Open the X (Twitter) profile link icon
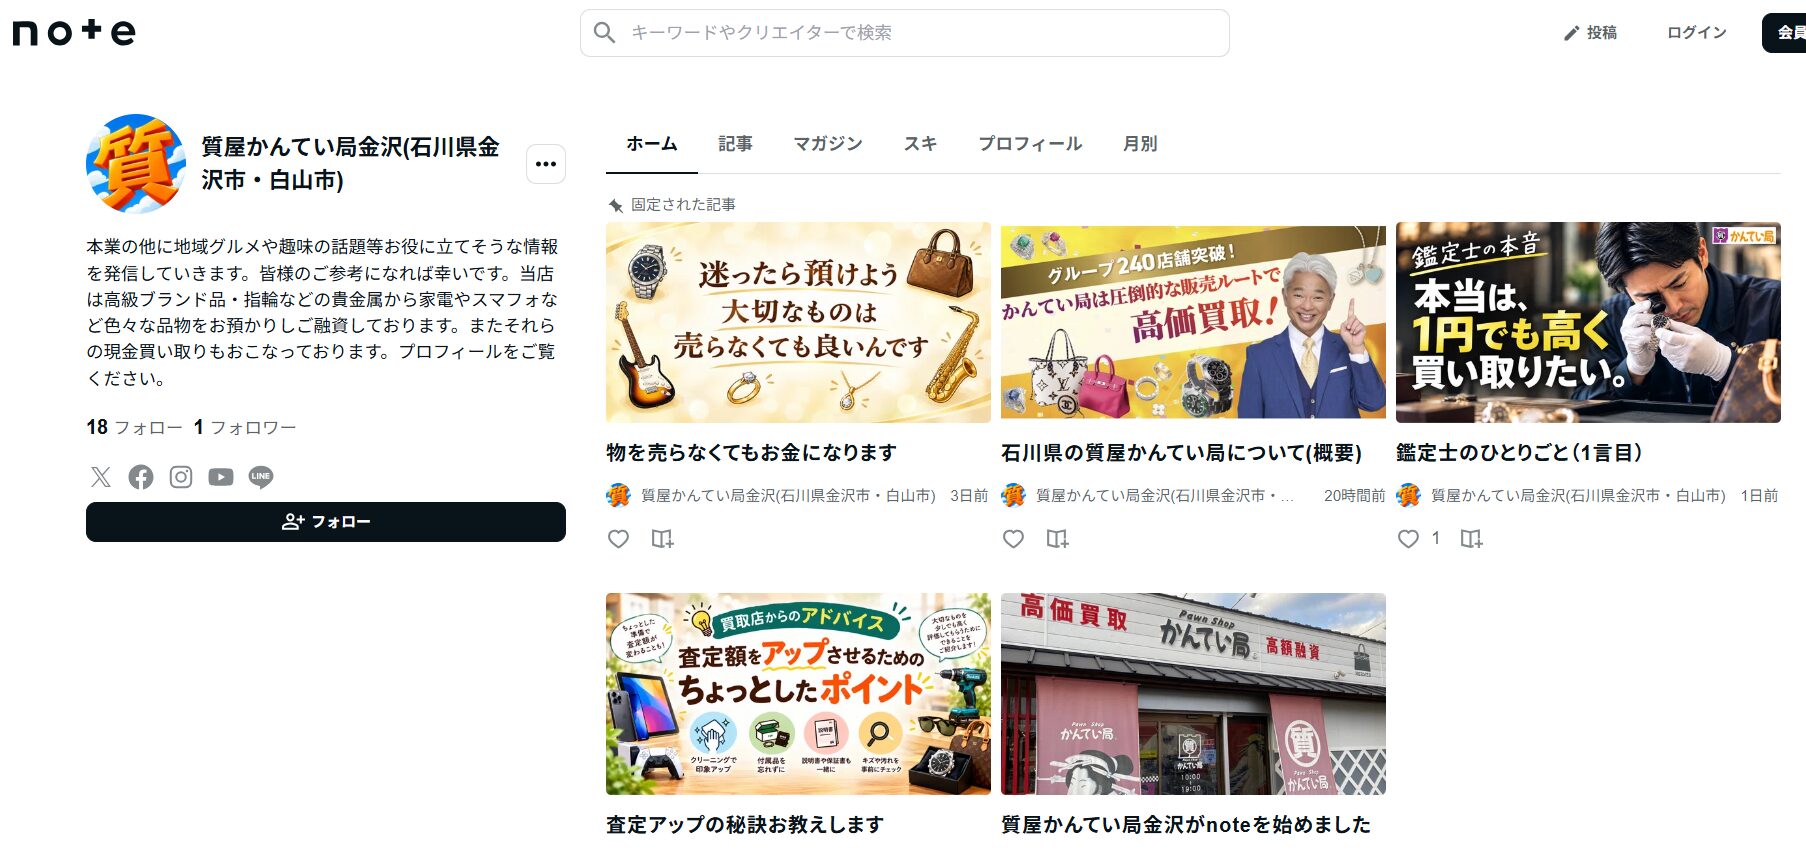The width and height of the screenshot is (1806, 851). [x=101, y=477]
